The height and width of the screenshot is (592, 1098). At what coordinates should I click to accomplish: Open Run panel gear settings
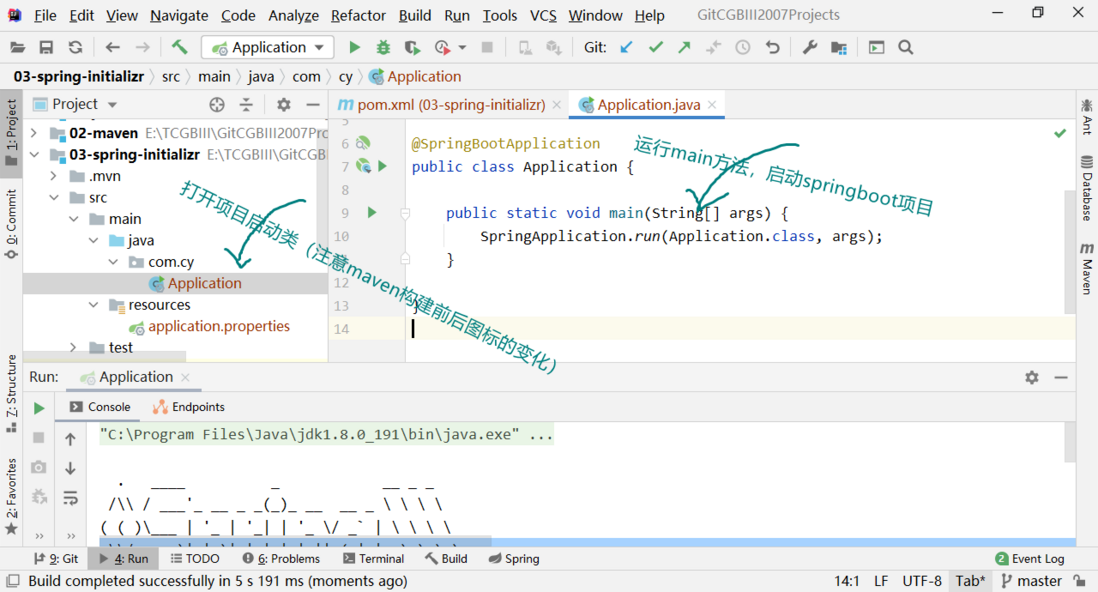[x=1031, y=378]
